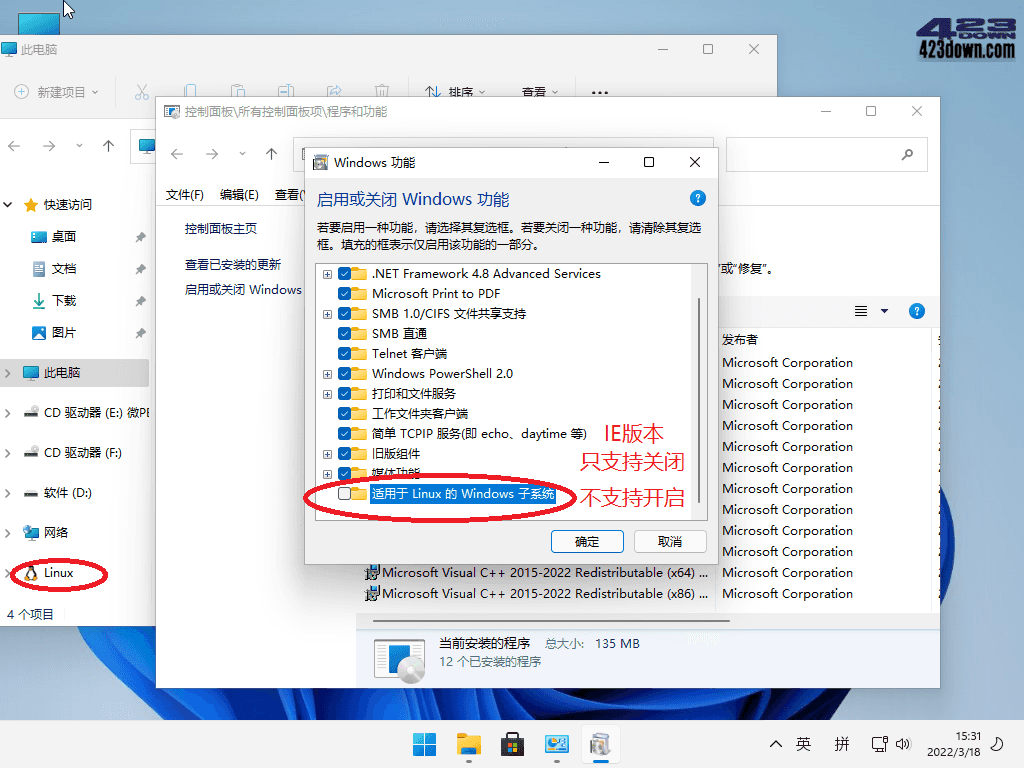Open view dropdown arrow next to list icon

tap(885, 312)
